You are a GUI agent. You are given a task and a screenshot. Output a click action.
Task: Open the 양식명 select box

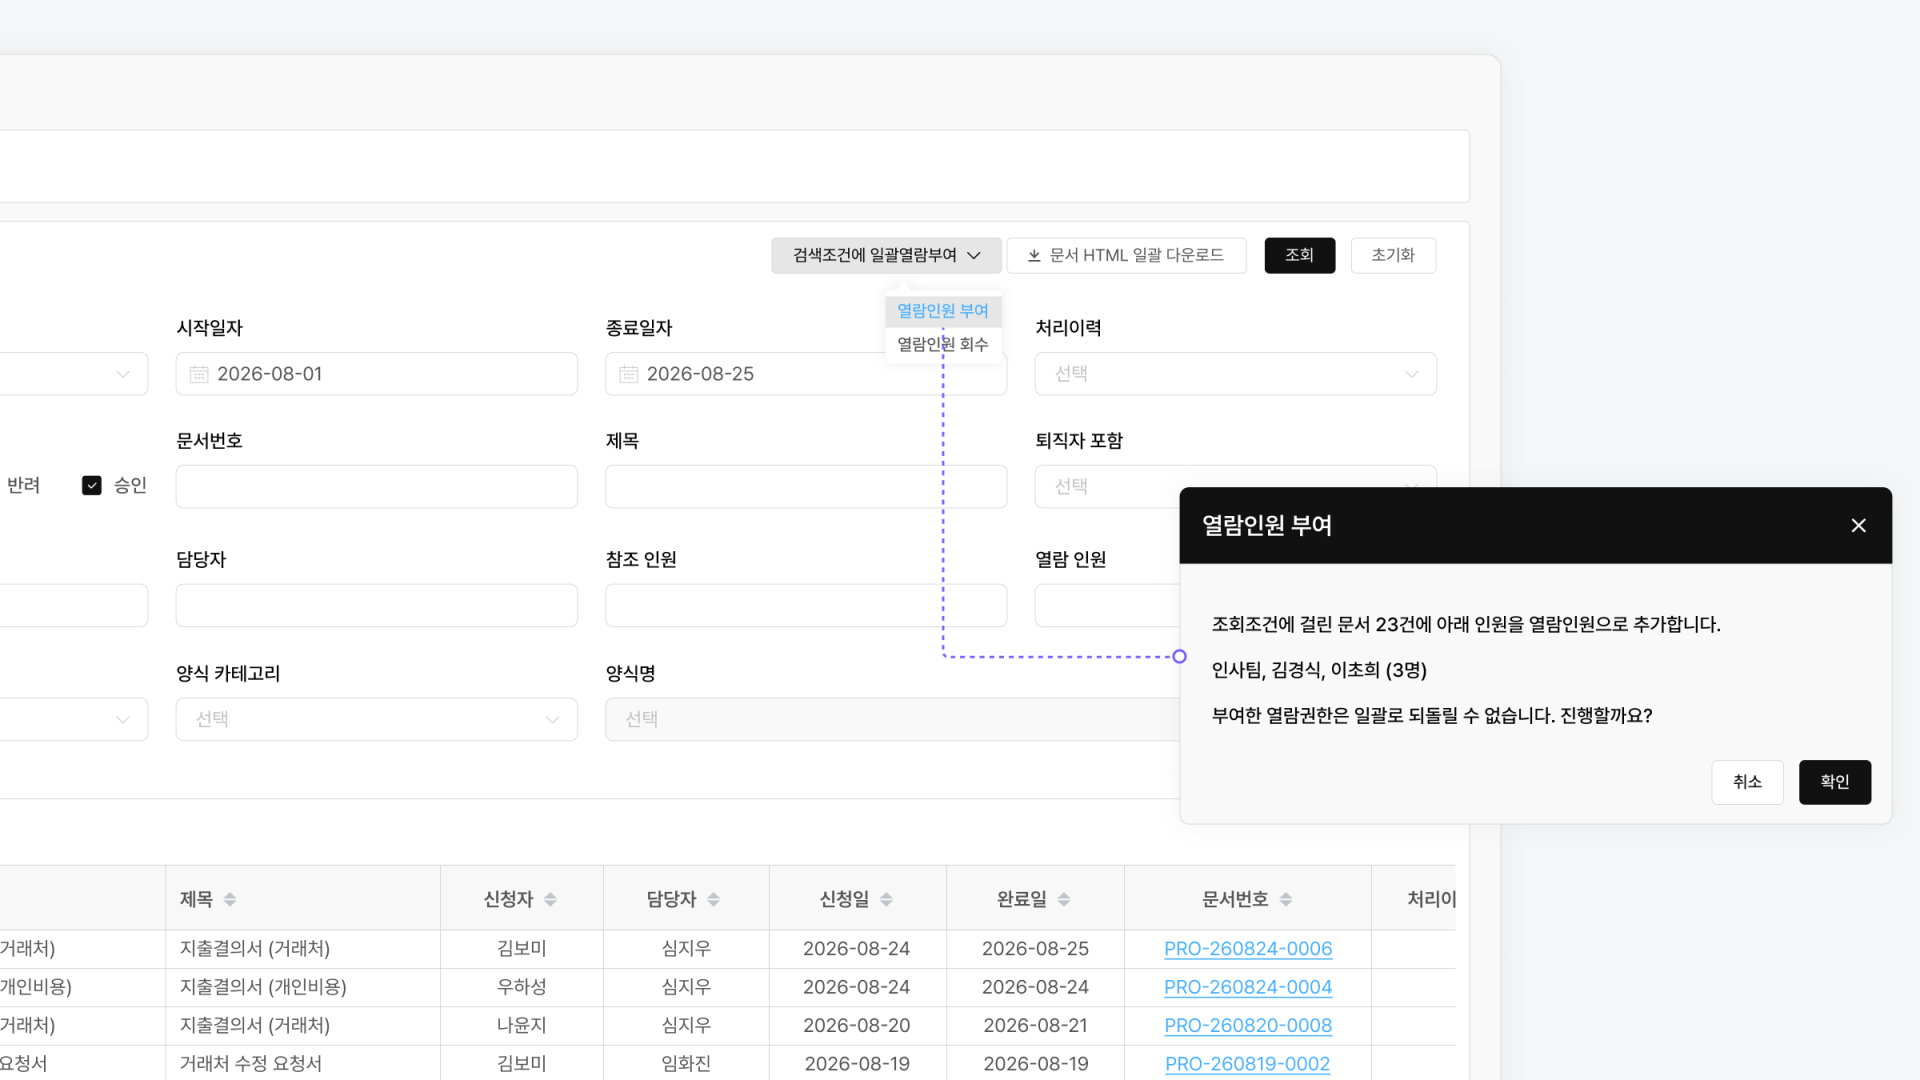[x=892, y=719]
